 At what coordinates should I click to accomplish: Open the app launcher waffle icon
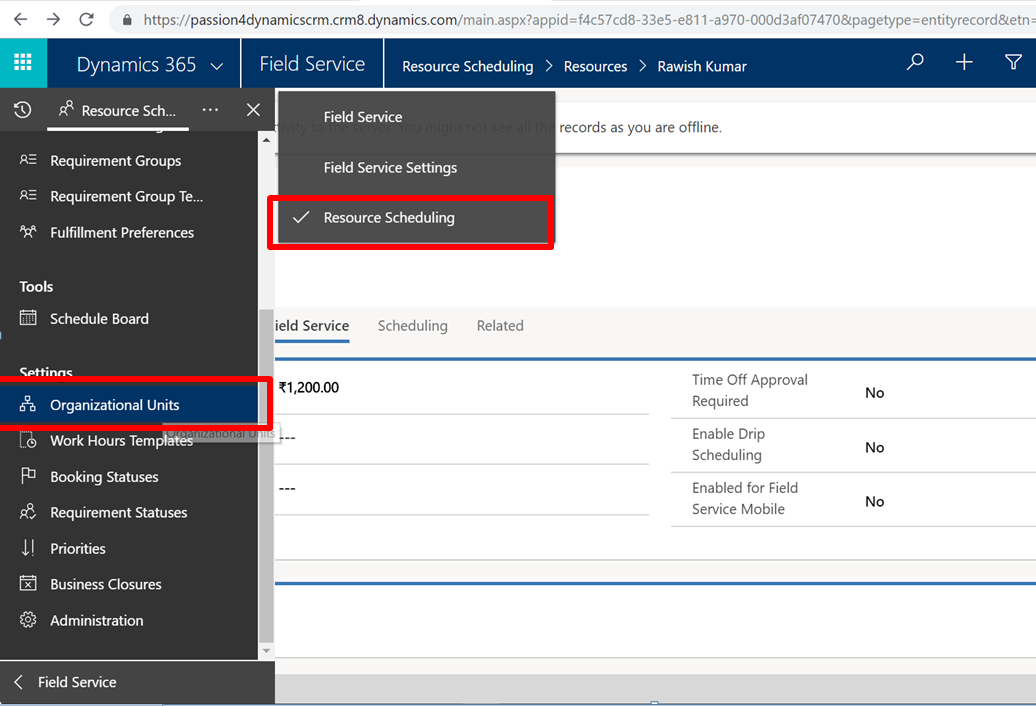coord(22,63)
